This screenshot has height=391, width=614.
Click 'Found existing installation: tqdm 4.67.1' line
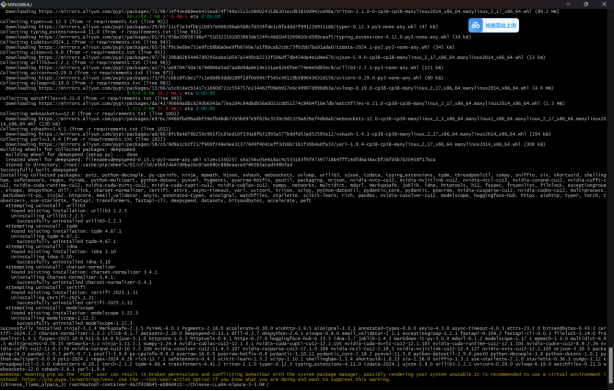click(x=66, y=231)
